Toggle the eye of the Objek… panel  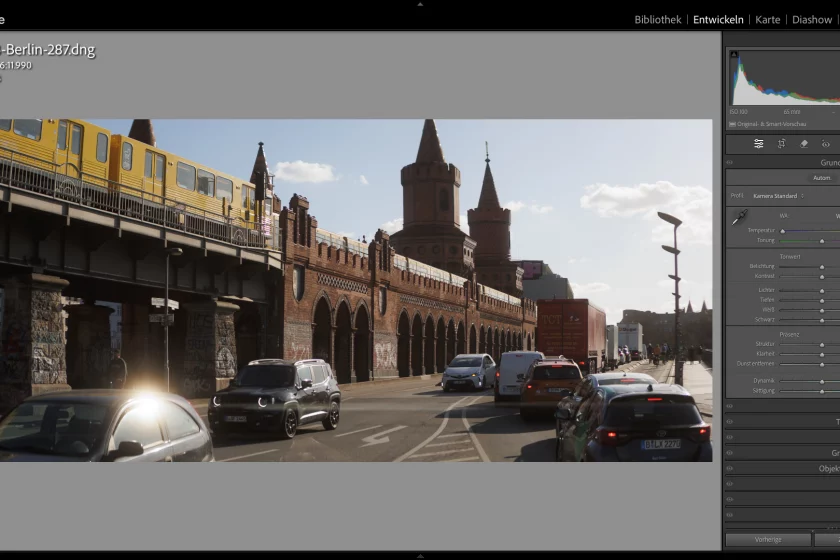(730, 468)
